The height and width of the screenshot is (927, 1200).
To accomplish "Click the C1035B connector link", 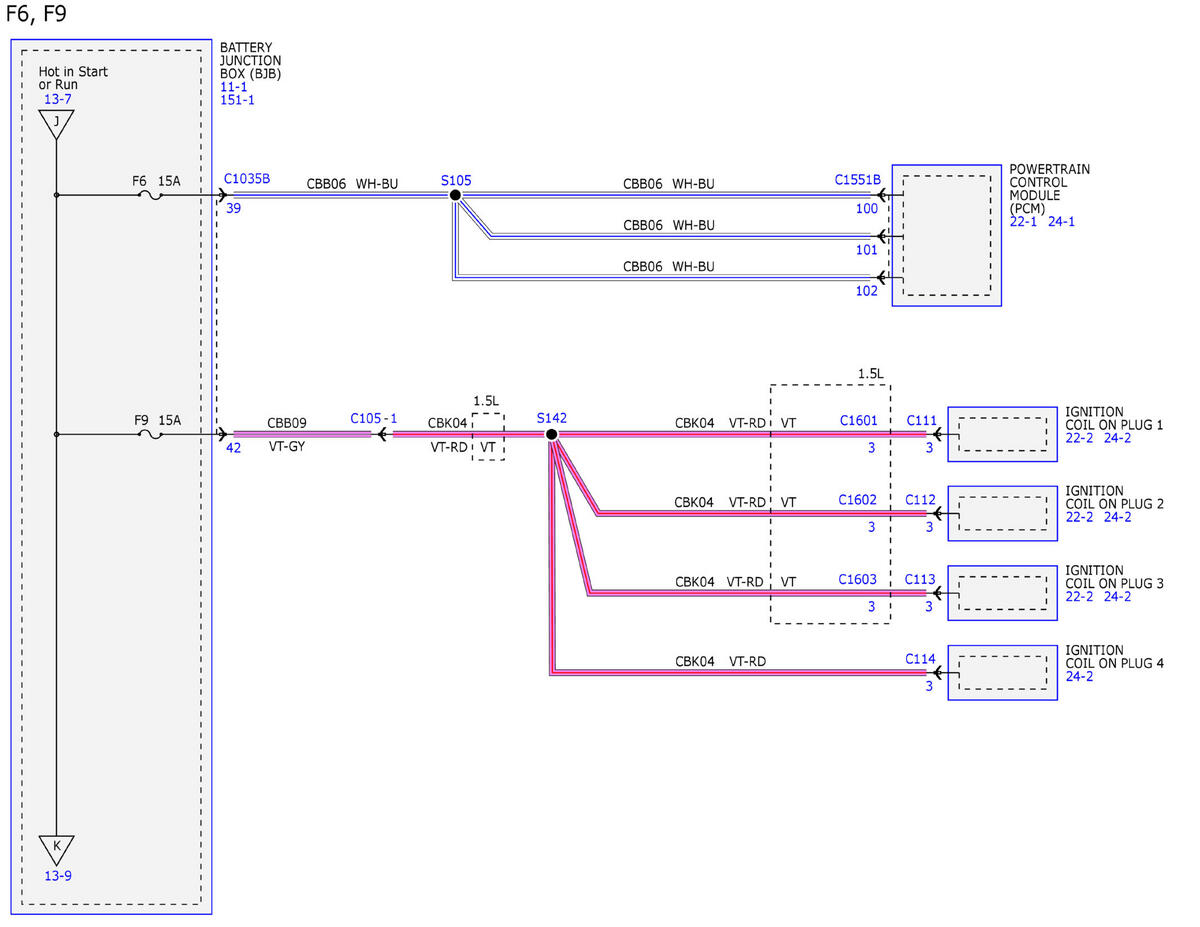I will point(247,179).
